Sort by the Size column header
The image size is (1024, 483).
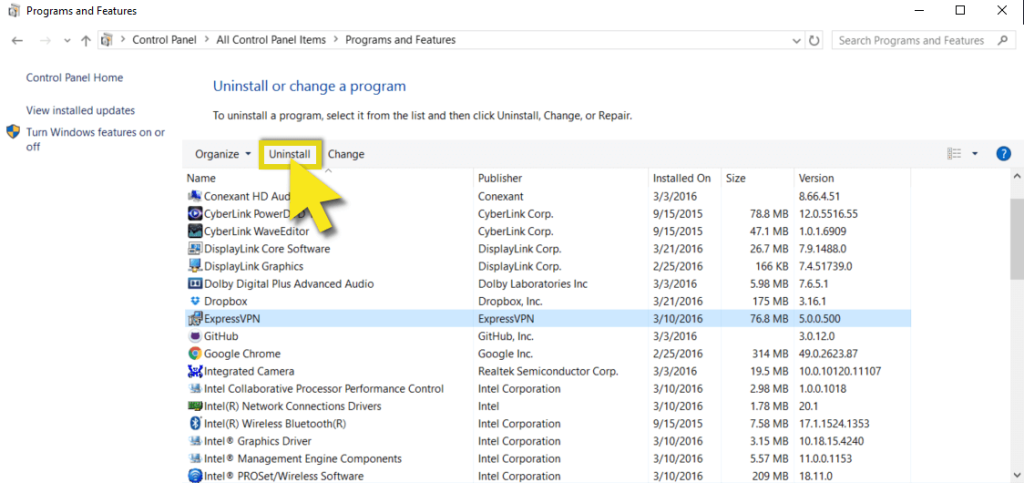[x=758, y=178]
